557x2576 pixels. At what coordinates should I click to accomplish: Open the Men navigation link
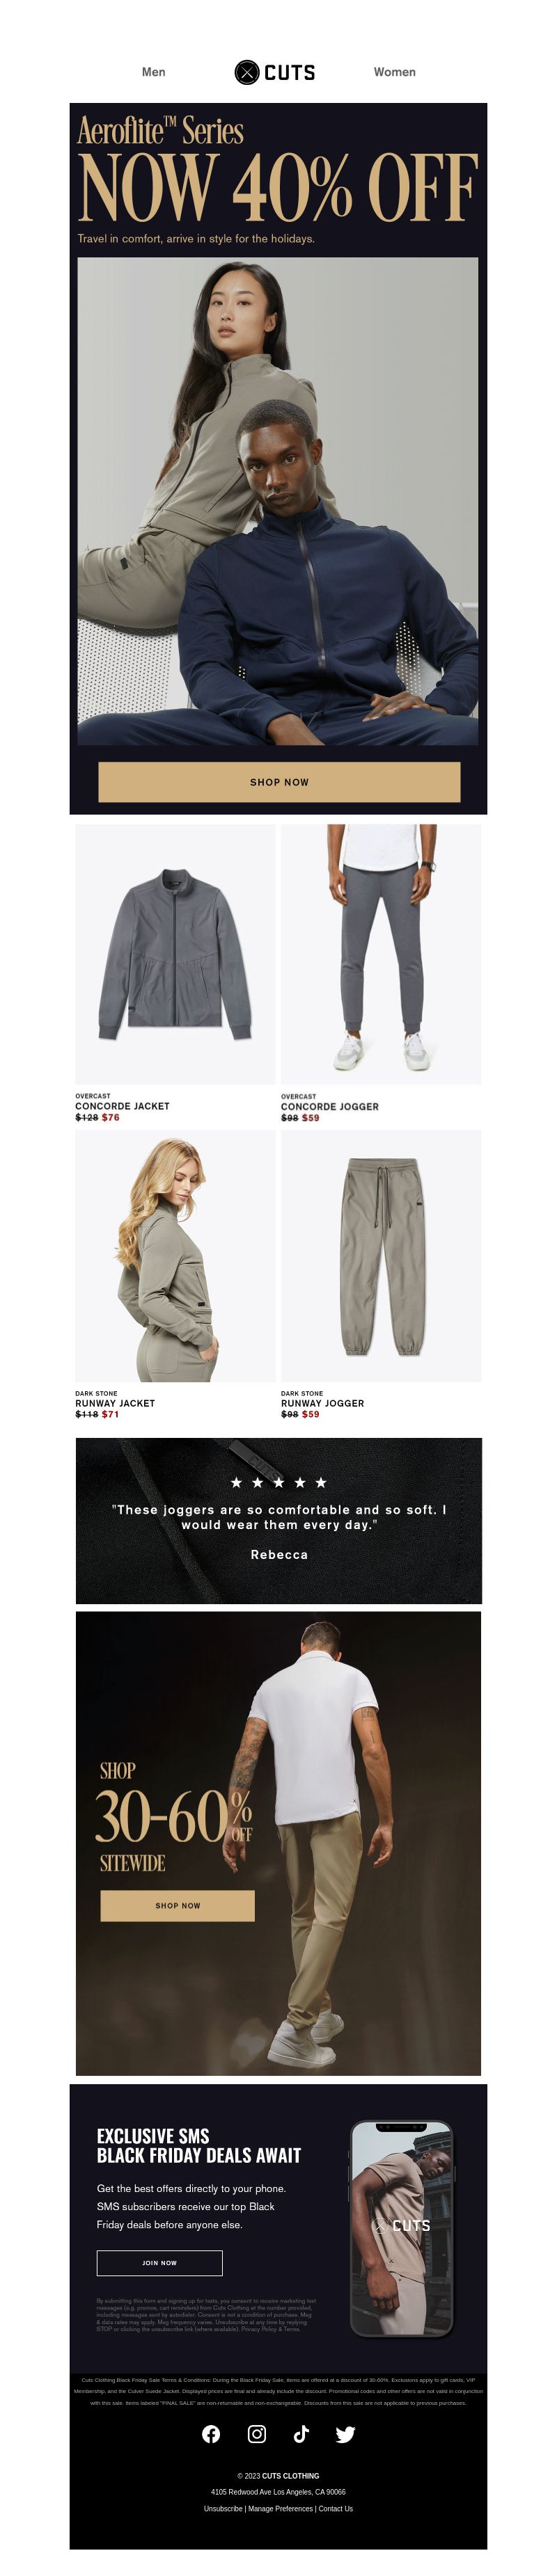(x=154, y=72)
